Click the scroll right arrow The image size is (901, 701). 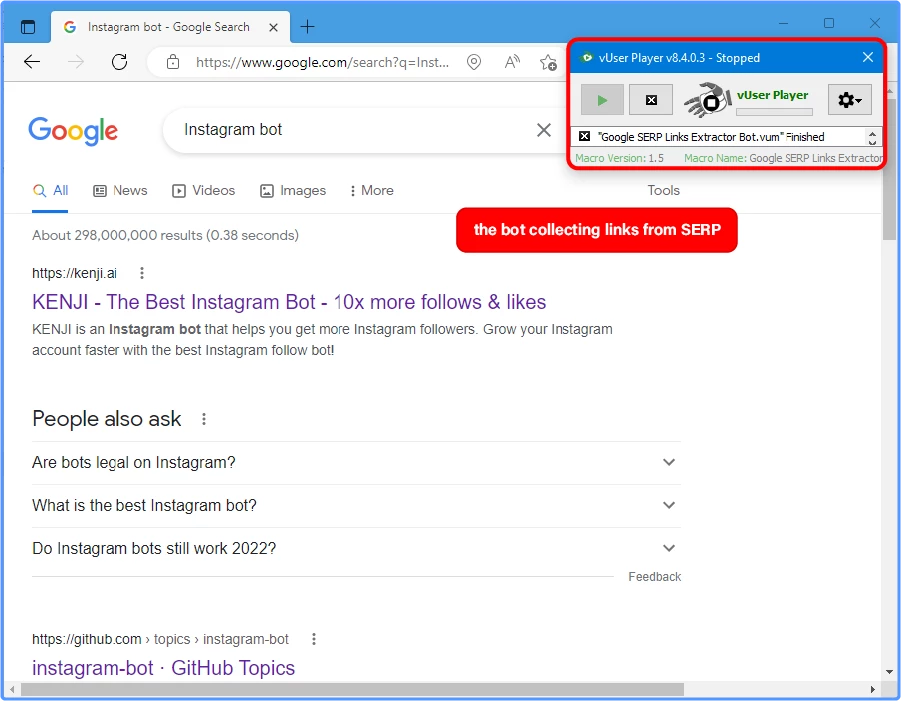[872, 689]
